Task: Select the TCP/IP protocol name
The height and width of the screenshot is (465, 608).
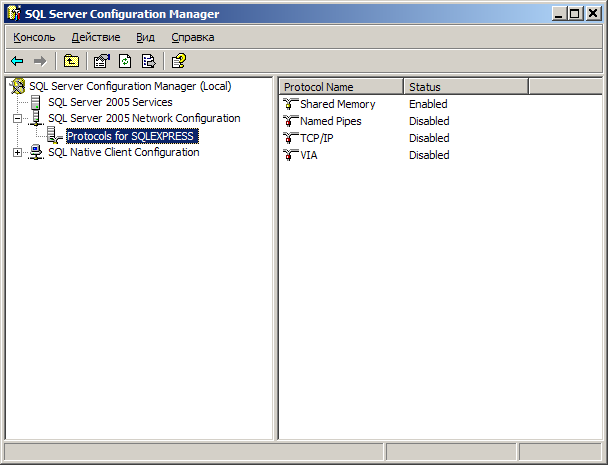Action: [317, 138]
